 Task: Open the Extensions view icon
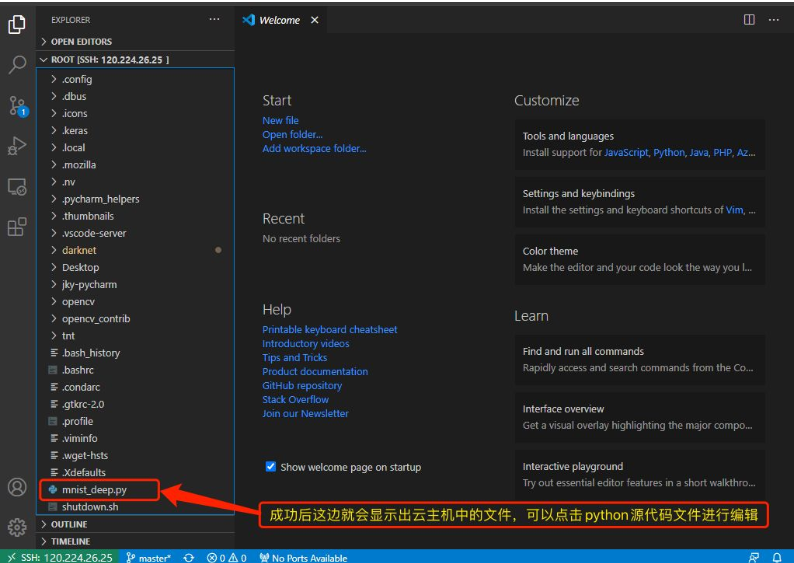tap(17, 227)
